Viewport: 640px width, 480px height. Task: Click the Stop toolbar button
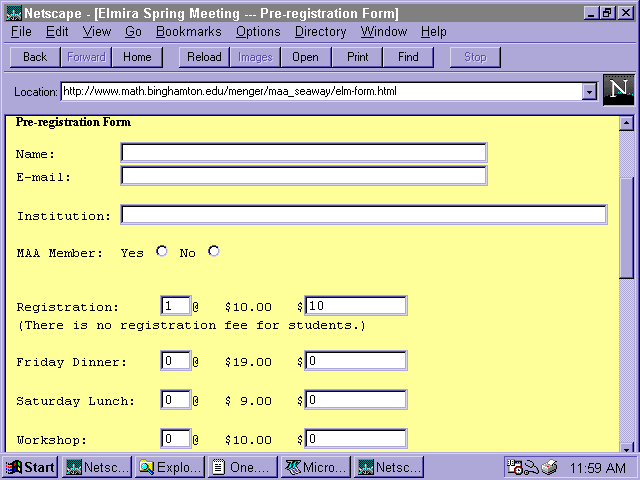pyautogui.click(x=475, y=57)
